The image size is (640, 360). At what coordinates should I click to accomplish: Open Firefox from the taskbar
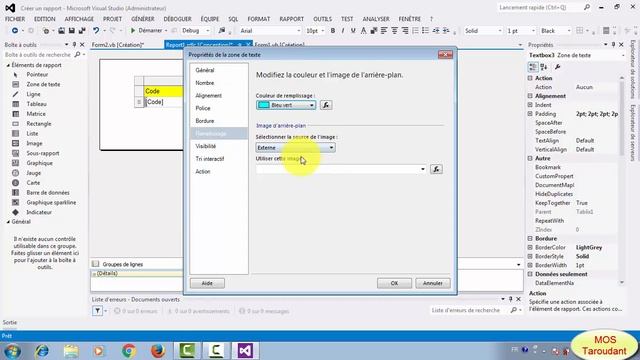click(x=158, y=351)
